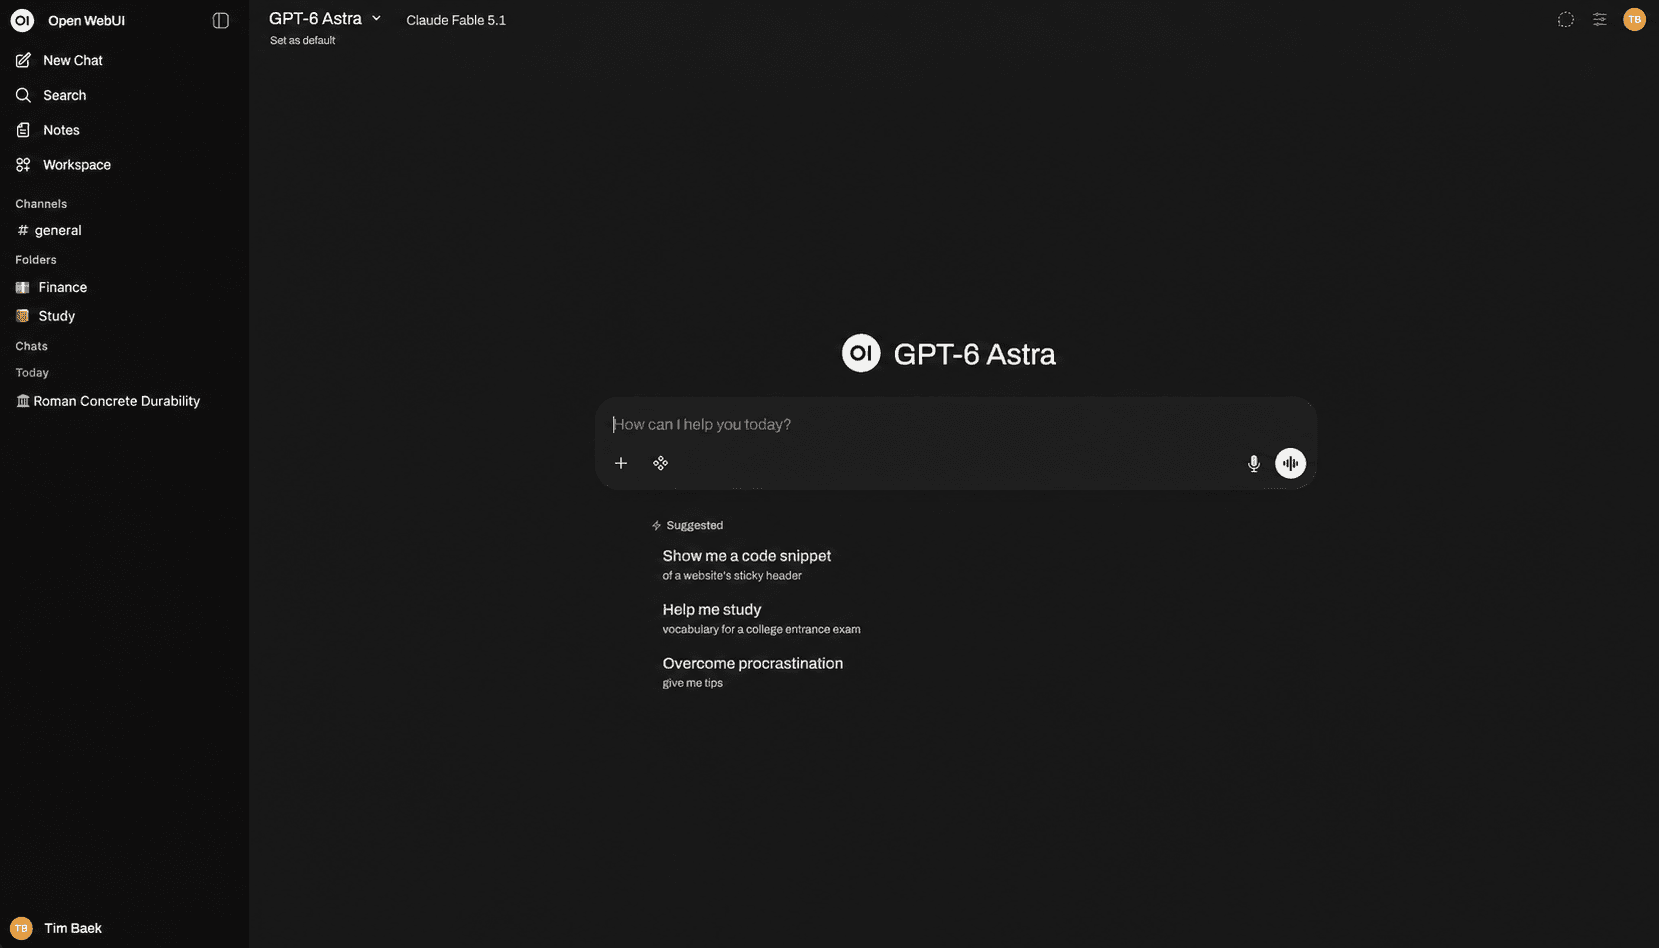Click the chat emoji icon of Roman Concrete
This screenshot has height=948, width=1659.
click(23, 401)
